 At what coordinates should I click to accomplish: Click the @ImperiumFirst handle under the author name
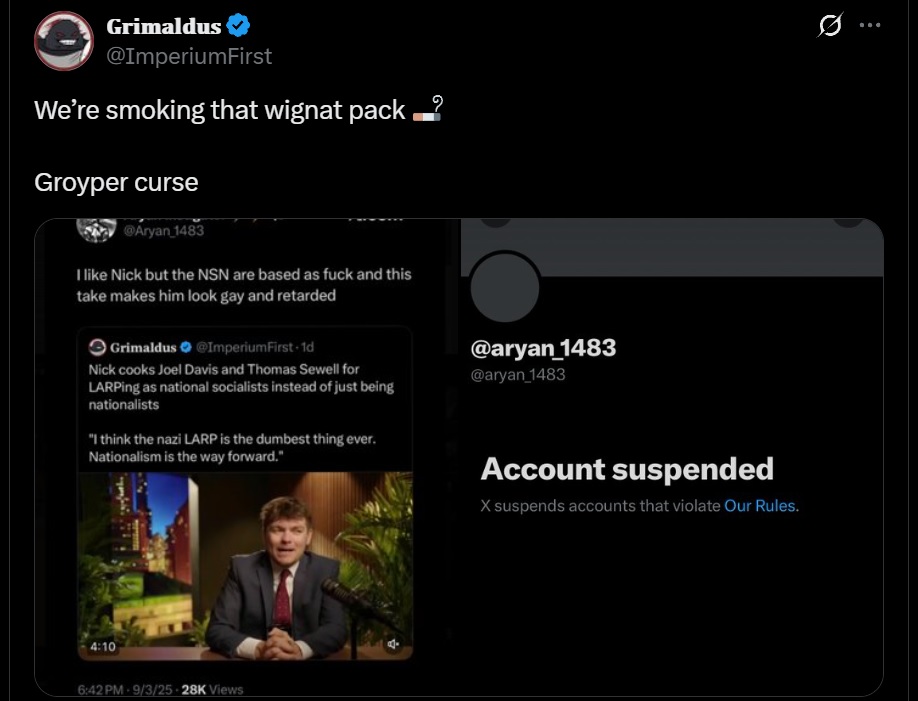[x=189, y=56]
